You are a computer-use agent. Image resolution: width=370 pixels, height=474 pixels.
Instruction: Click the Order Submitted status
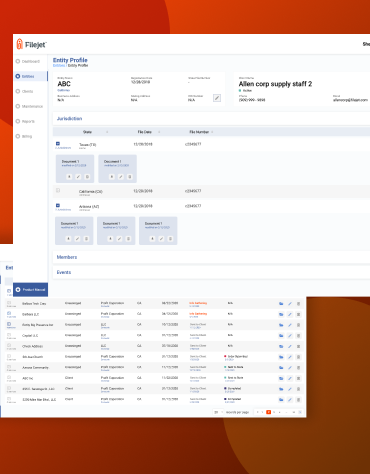coord(238,356)
